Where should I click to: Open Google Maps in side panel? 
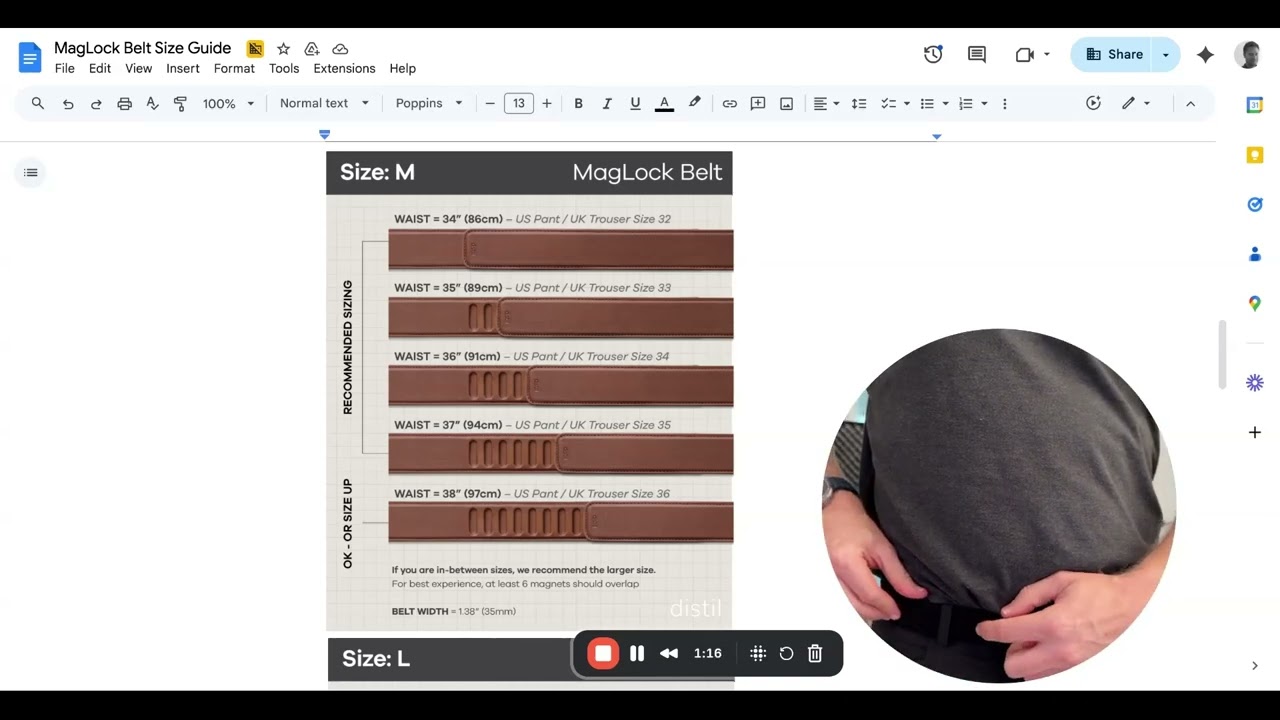tap(1255, 303)
